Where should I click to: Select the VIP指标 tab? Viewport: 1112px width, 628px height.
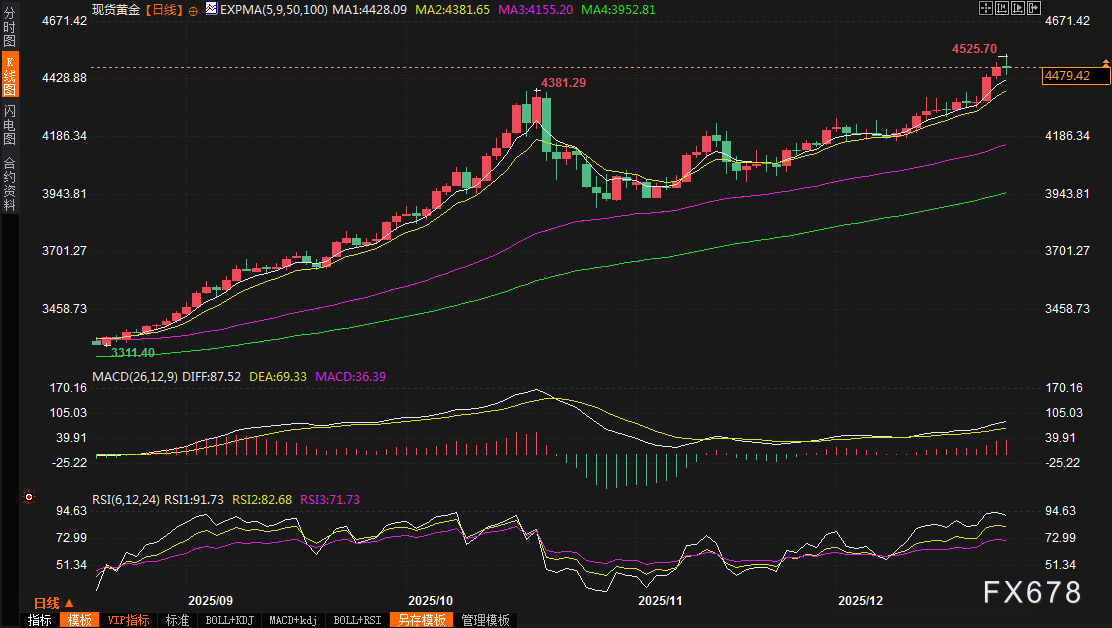pyautogui.click(x=128, y=620)
